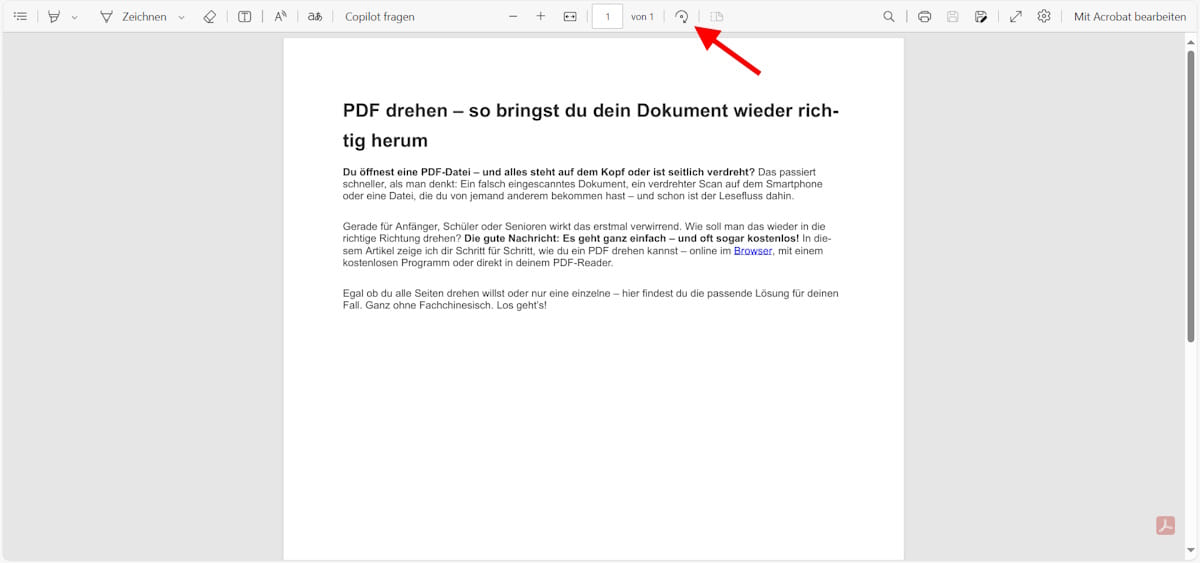The width and height of the screenshot is (1200, 563).
Task: Open search in document
Action: coord(889,17)
